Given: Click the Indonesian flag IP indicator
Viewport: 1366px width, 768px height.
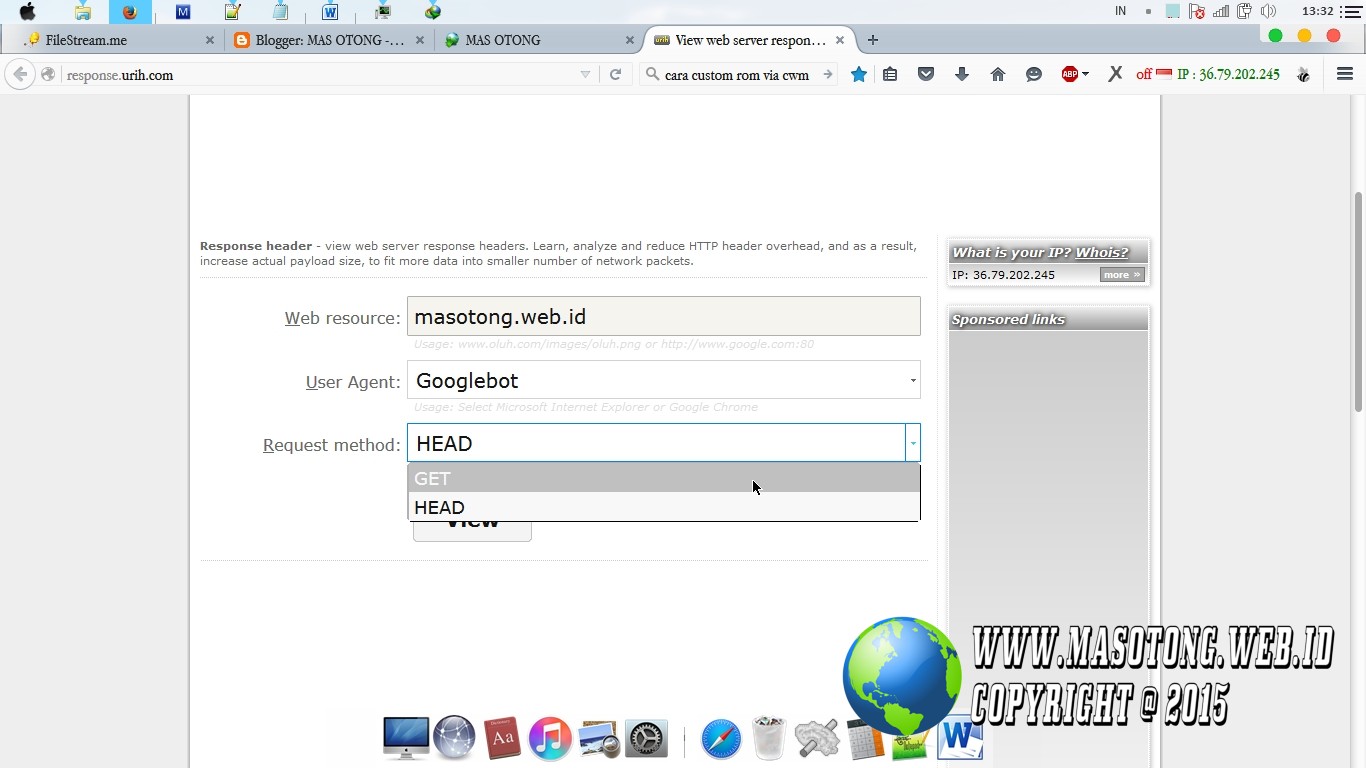Looking at the screenshot, I should 1164,74.
